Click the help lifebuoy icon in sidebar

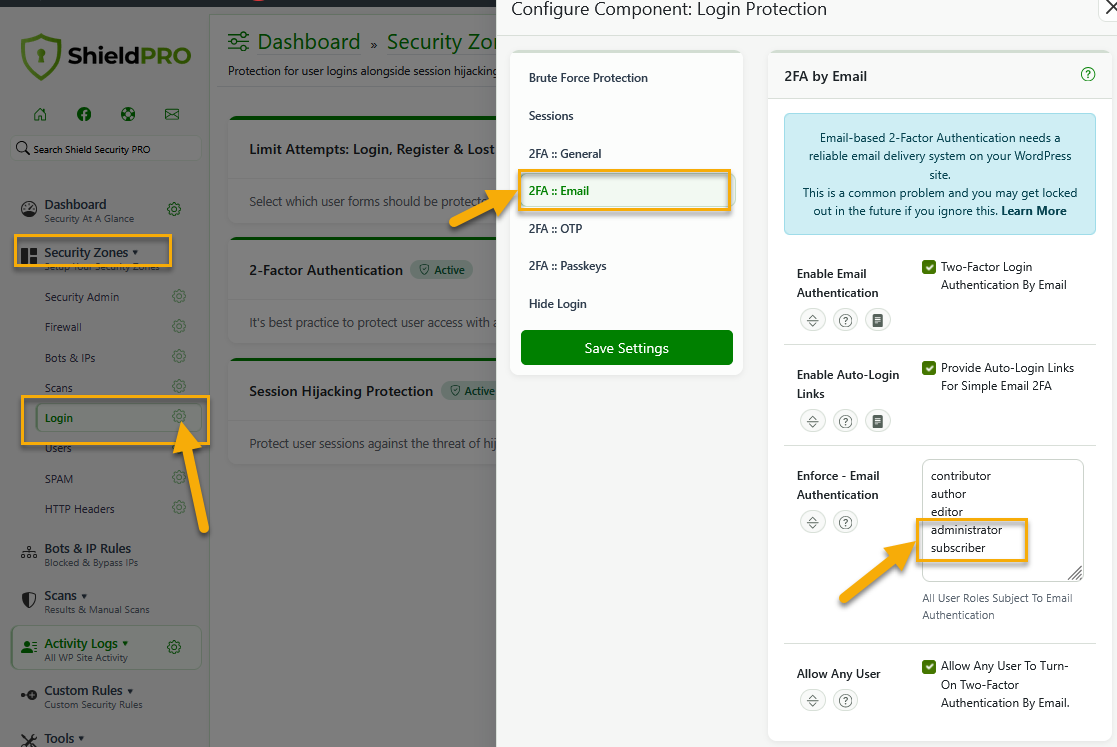click(x=128, y=114)
